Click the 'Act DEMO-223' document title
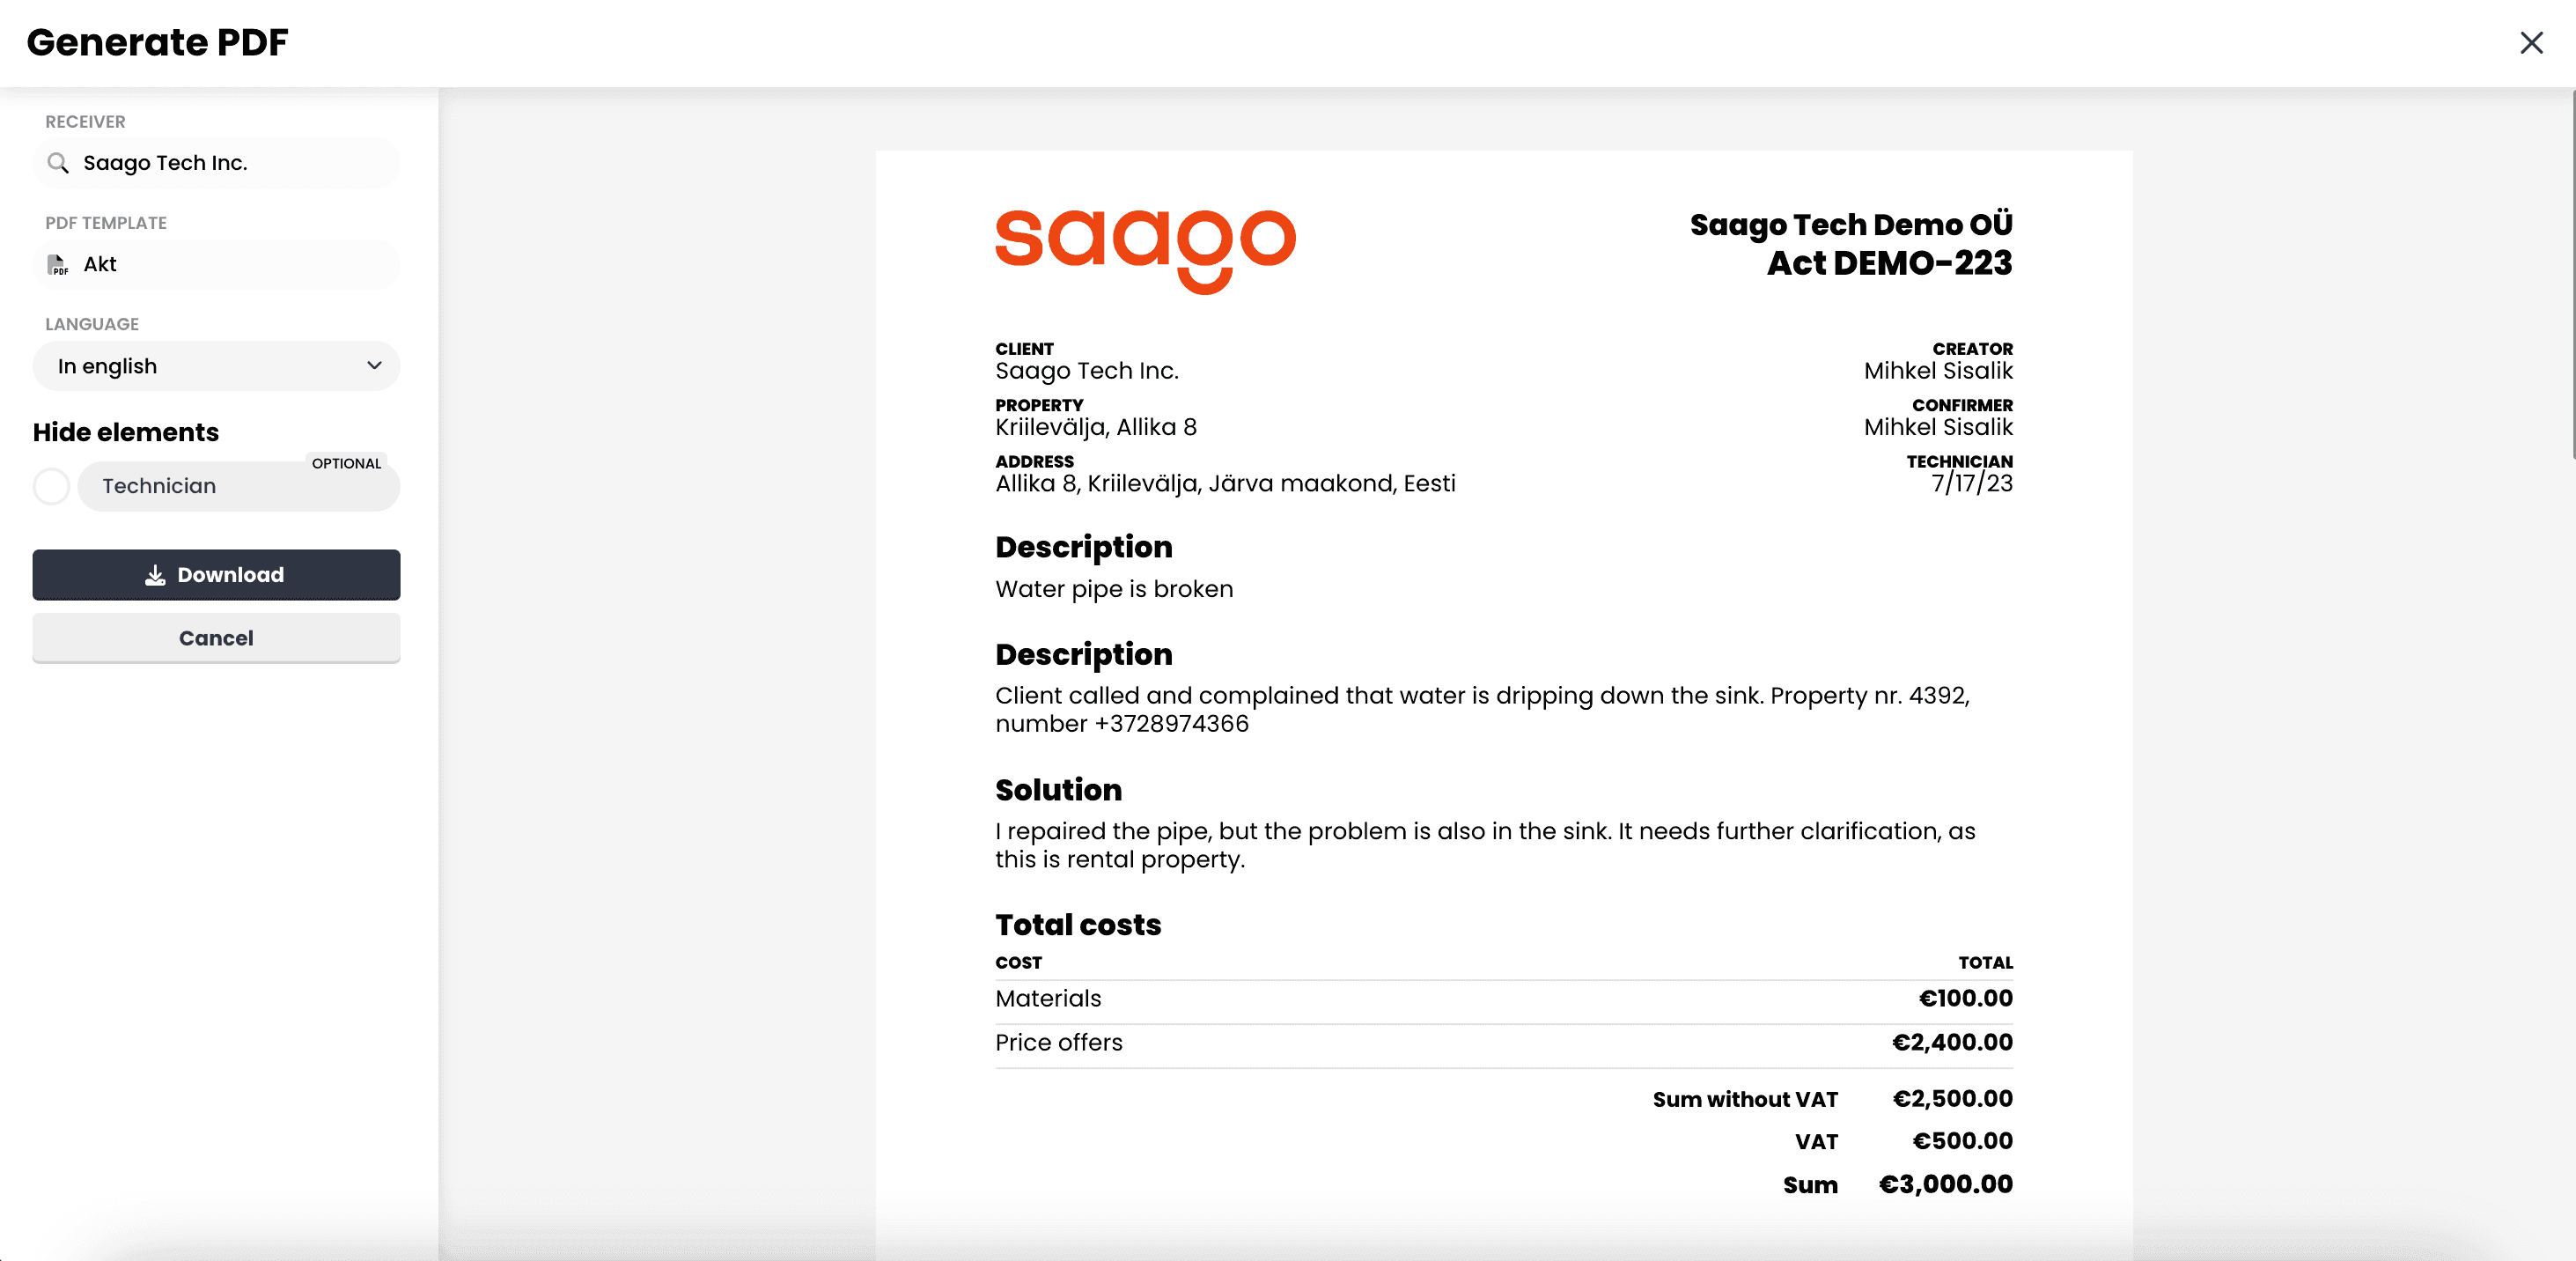 1888,263
